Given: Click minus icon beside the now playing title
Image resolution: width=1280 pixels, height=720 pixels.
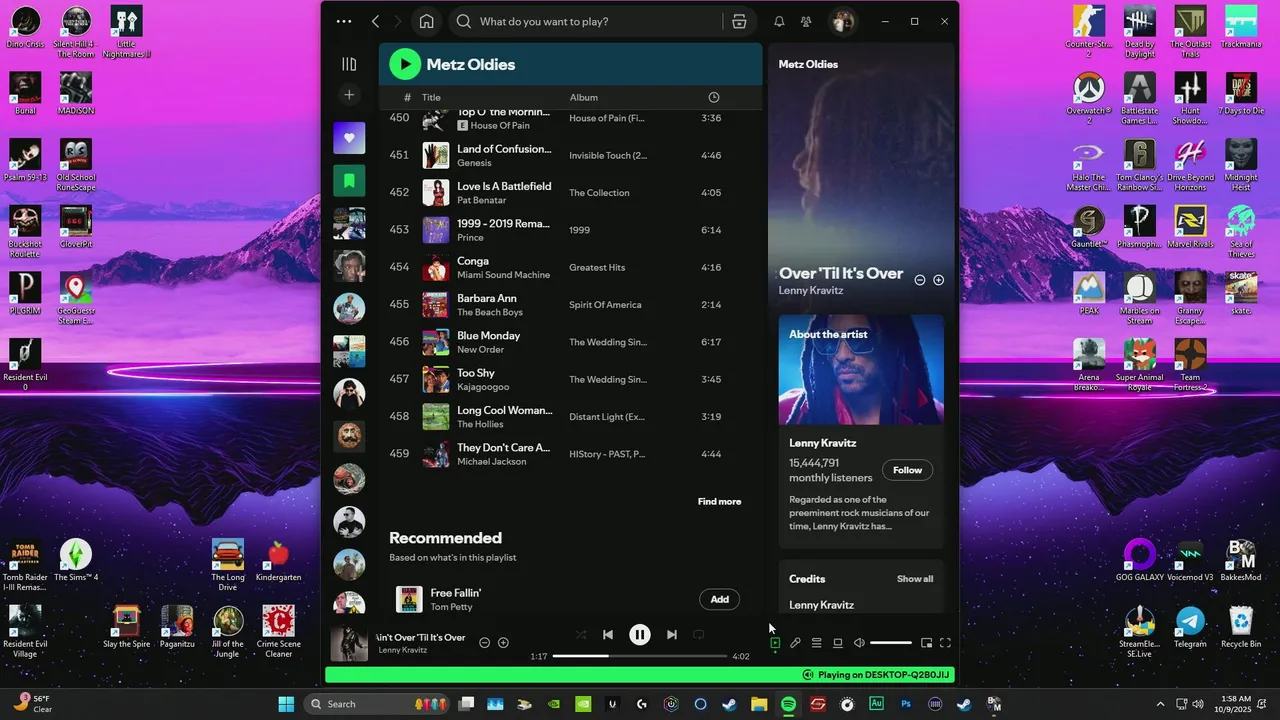Looking at the screenshot, I should click(x=484, y=643).
